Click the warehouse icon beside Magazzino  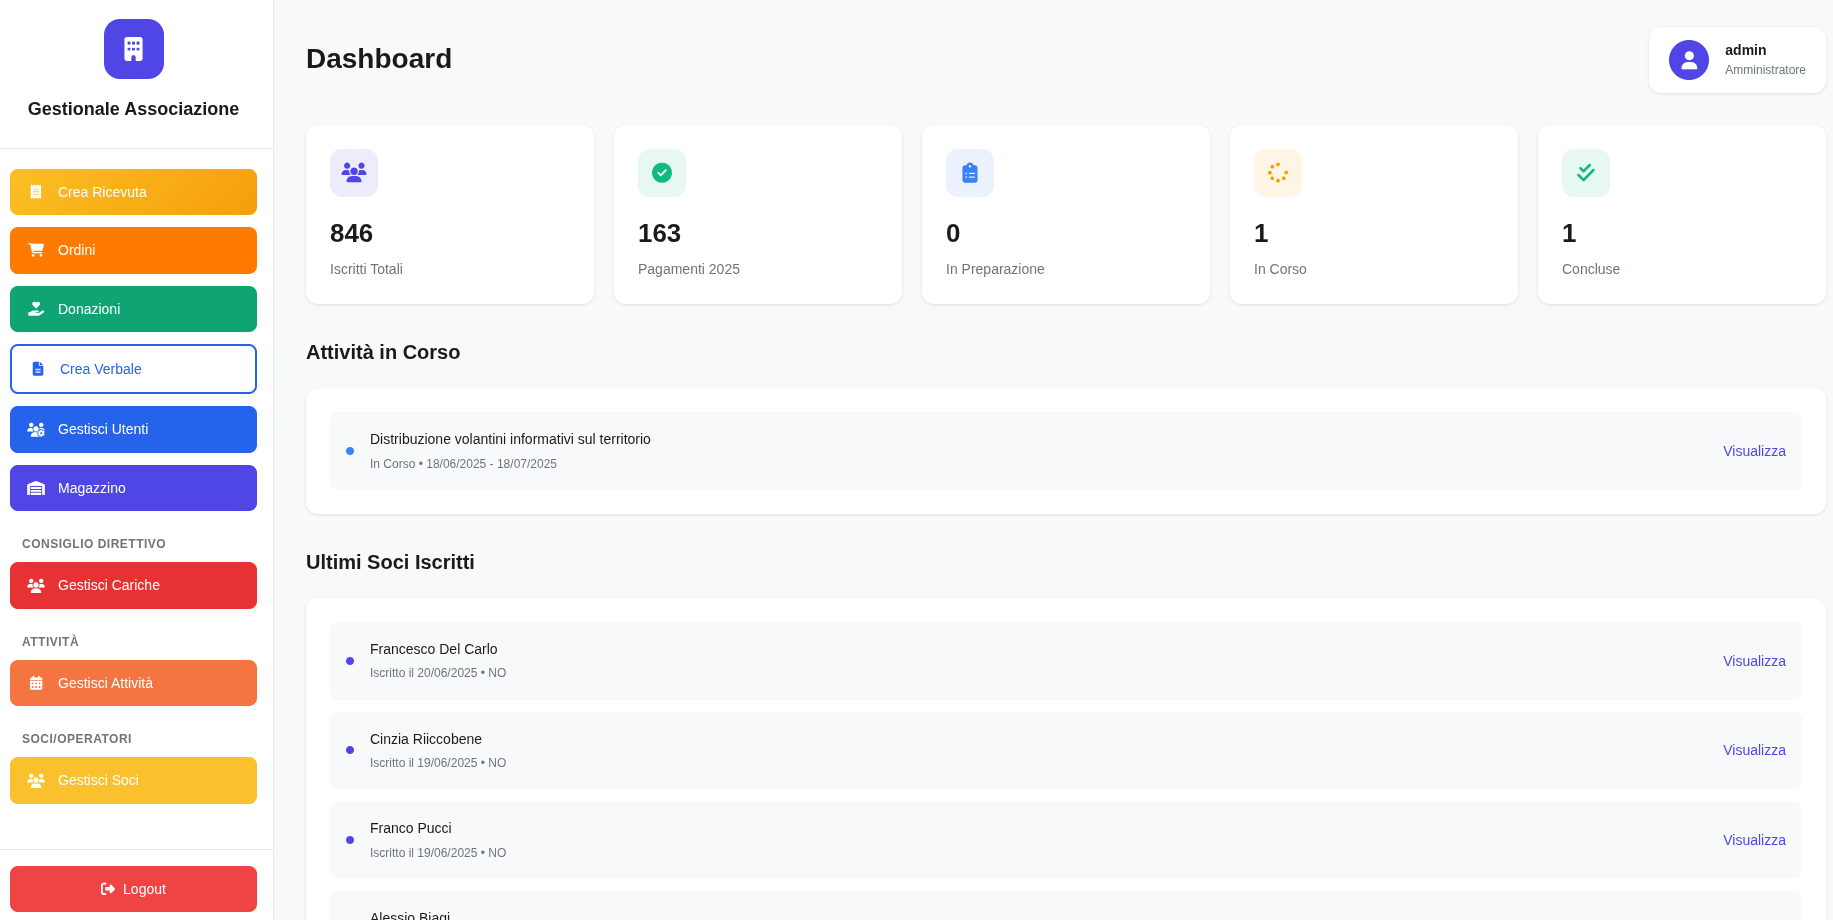pos(36,488)
